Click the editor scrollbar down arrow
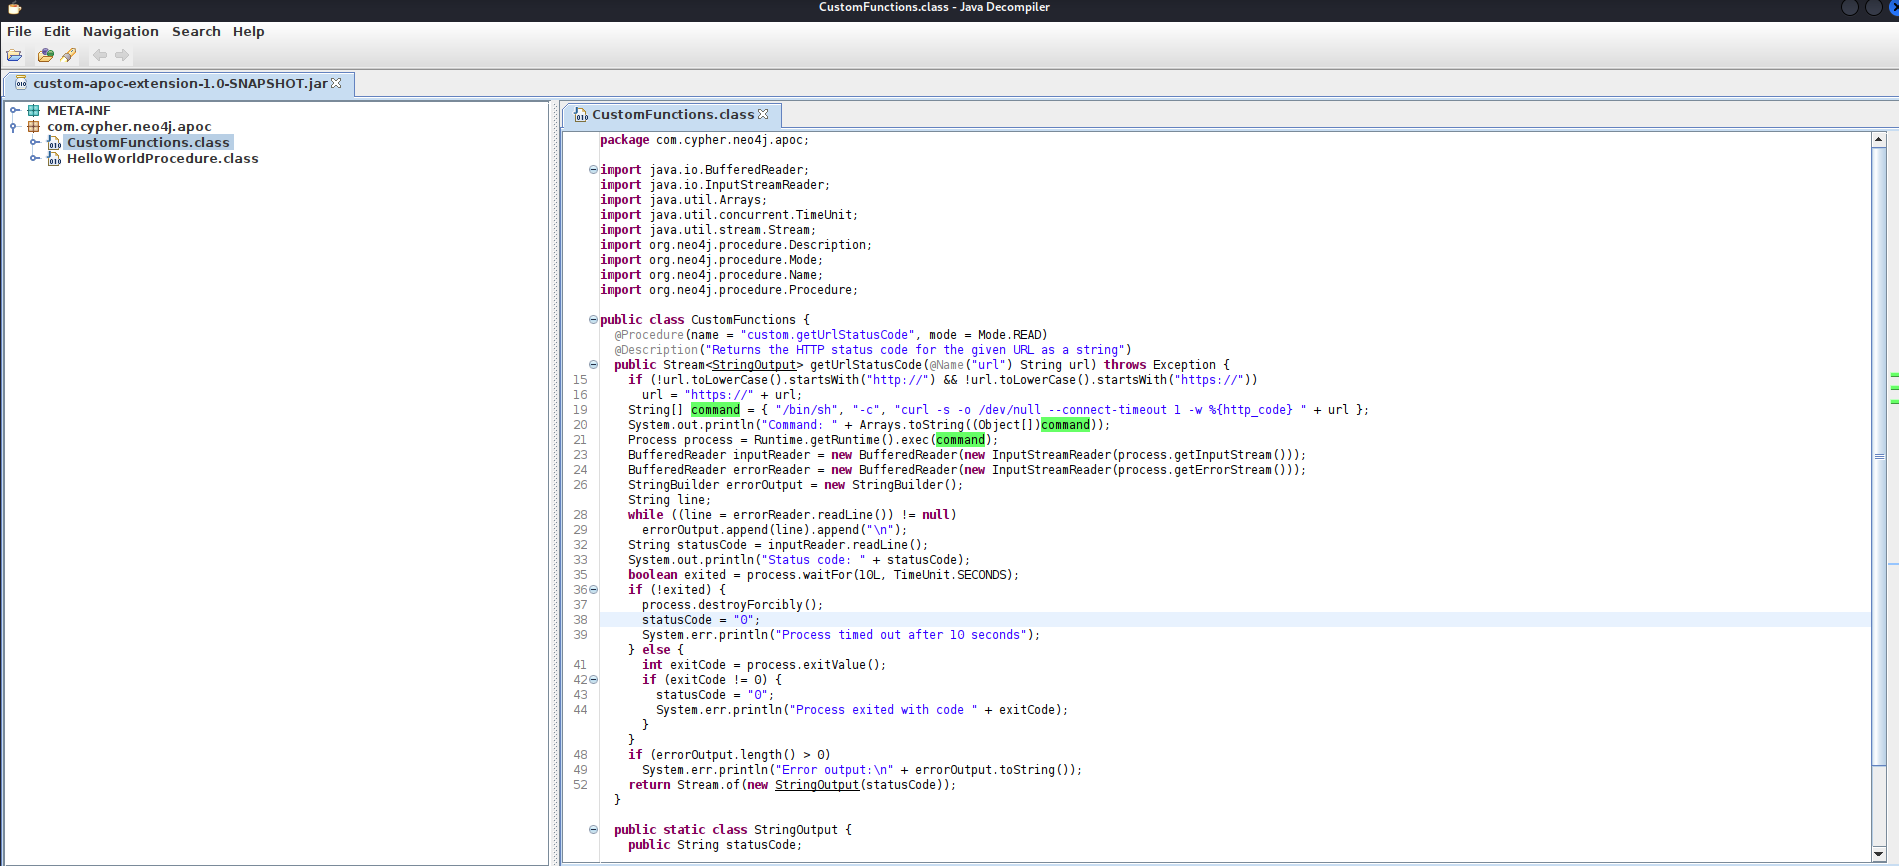The image size is (1899, 866). pos(1879,856)
